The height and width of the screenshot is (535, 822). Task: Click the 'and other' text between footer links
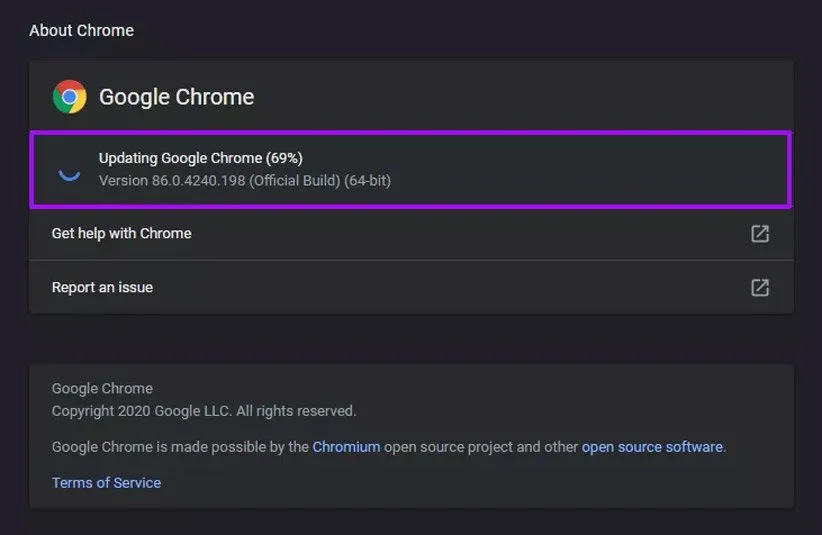coord(548,447)
